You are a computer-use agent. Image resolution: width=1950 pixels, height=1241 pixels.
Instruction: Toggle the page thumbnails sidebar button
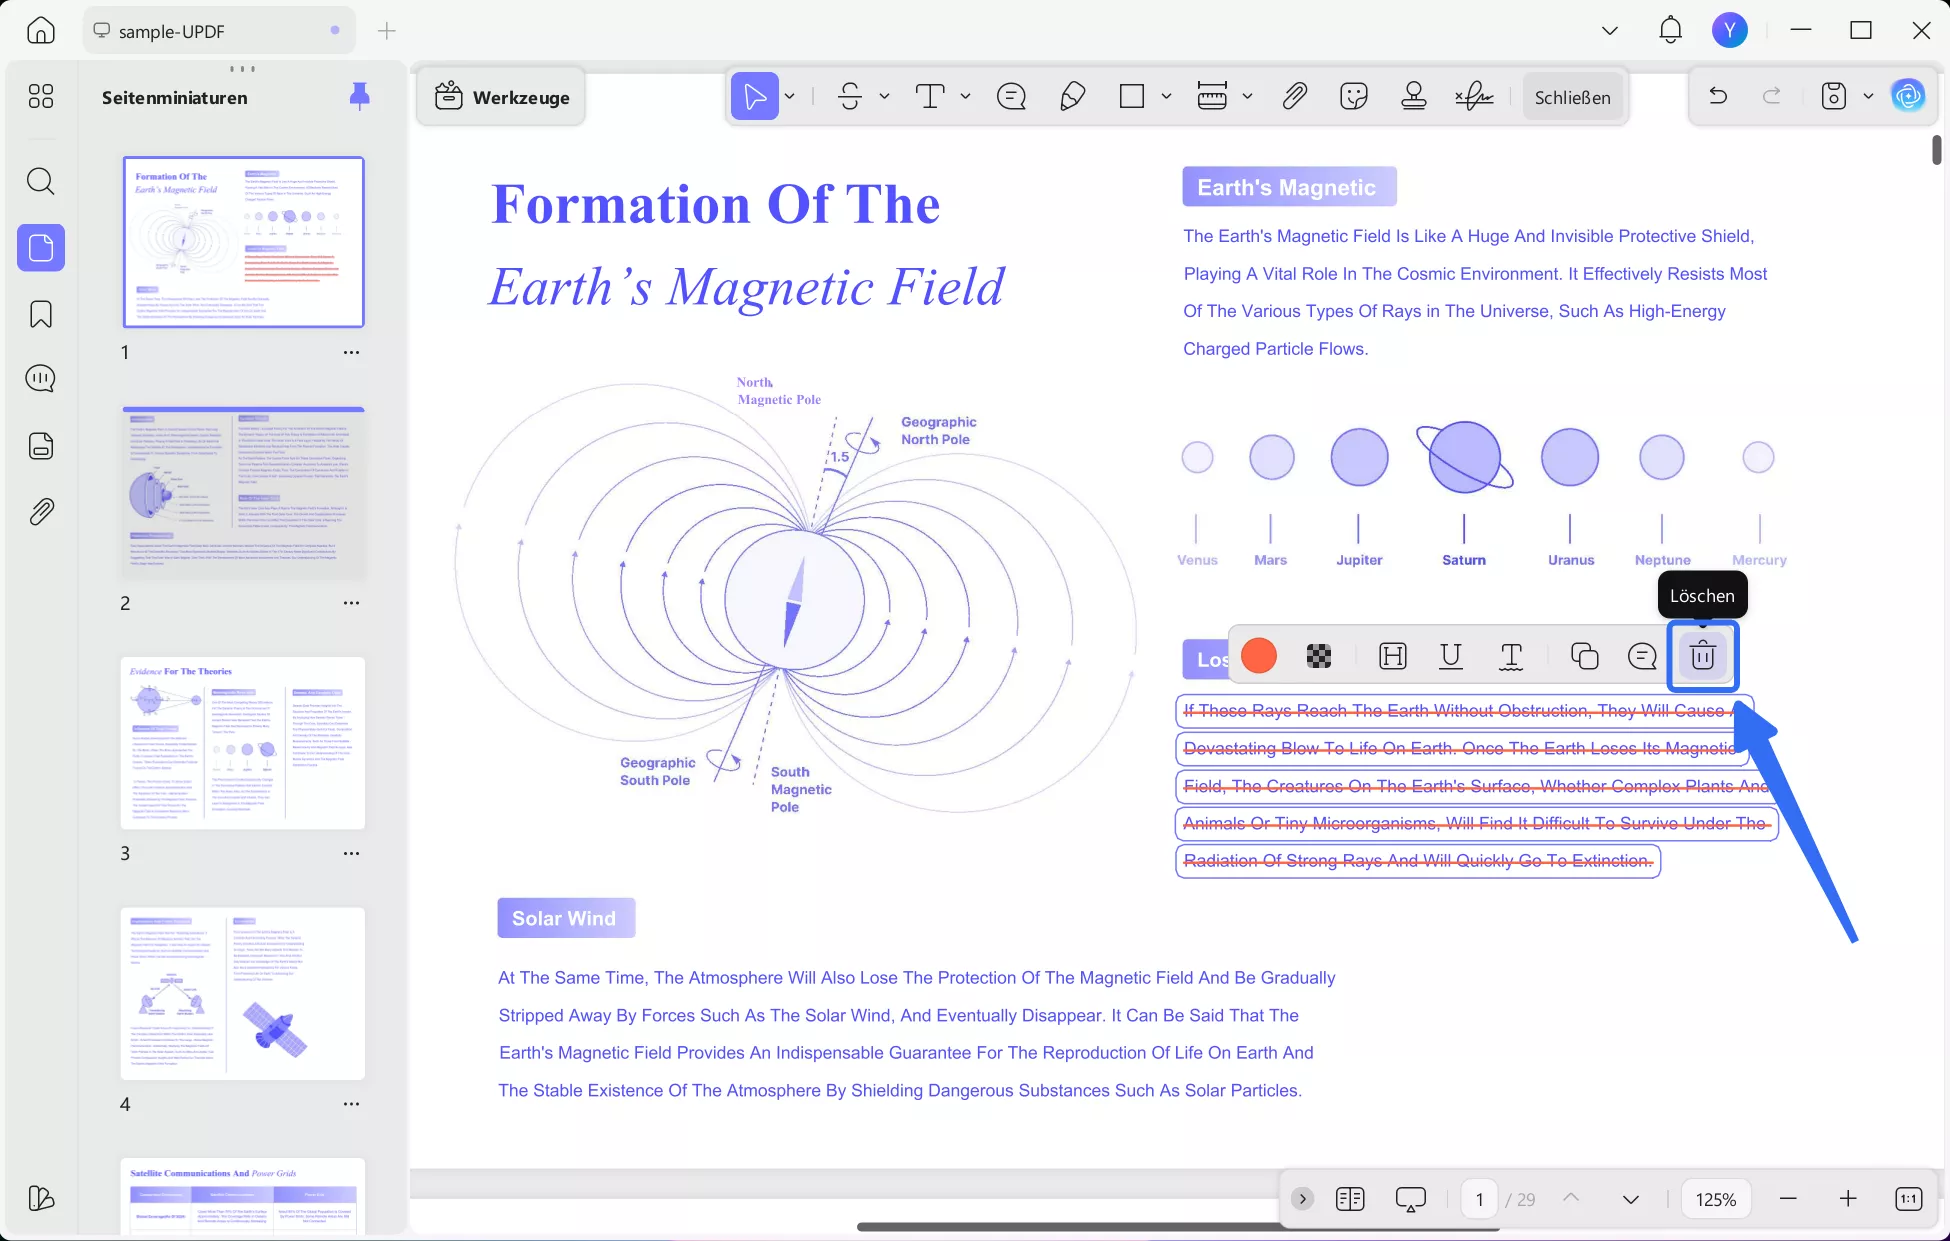41,248
